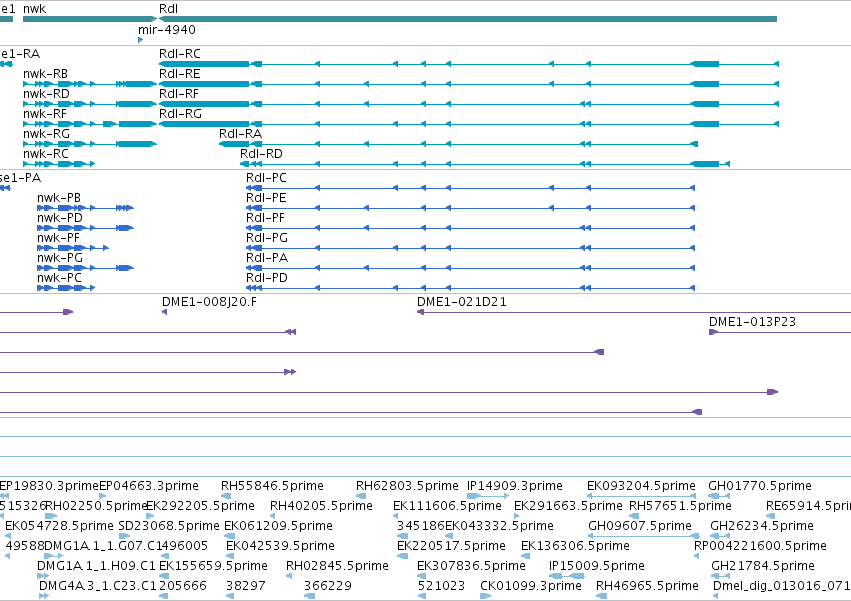Select EST SD23068.5prime
This screenshot has height=601, width=851.
pyautogui.click(x=169, y=526)
